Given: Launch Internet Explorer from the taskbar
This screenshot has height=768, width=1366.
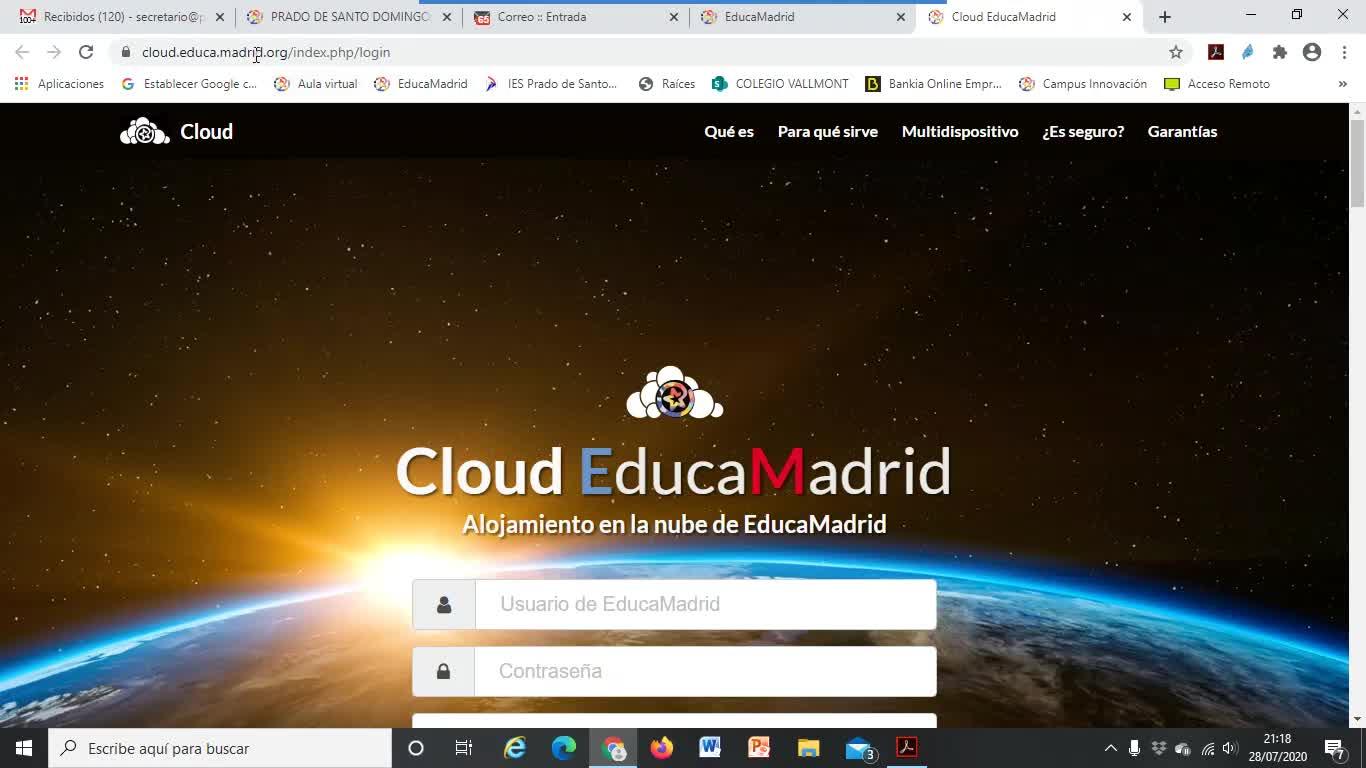Looking at the screenshot, I should [515, 748].
